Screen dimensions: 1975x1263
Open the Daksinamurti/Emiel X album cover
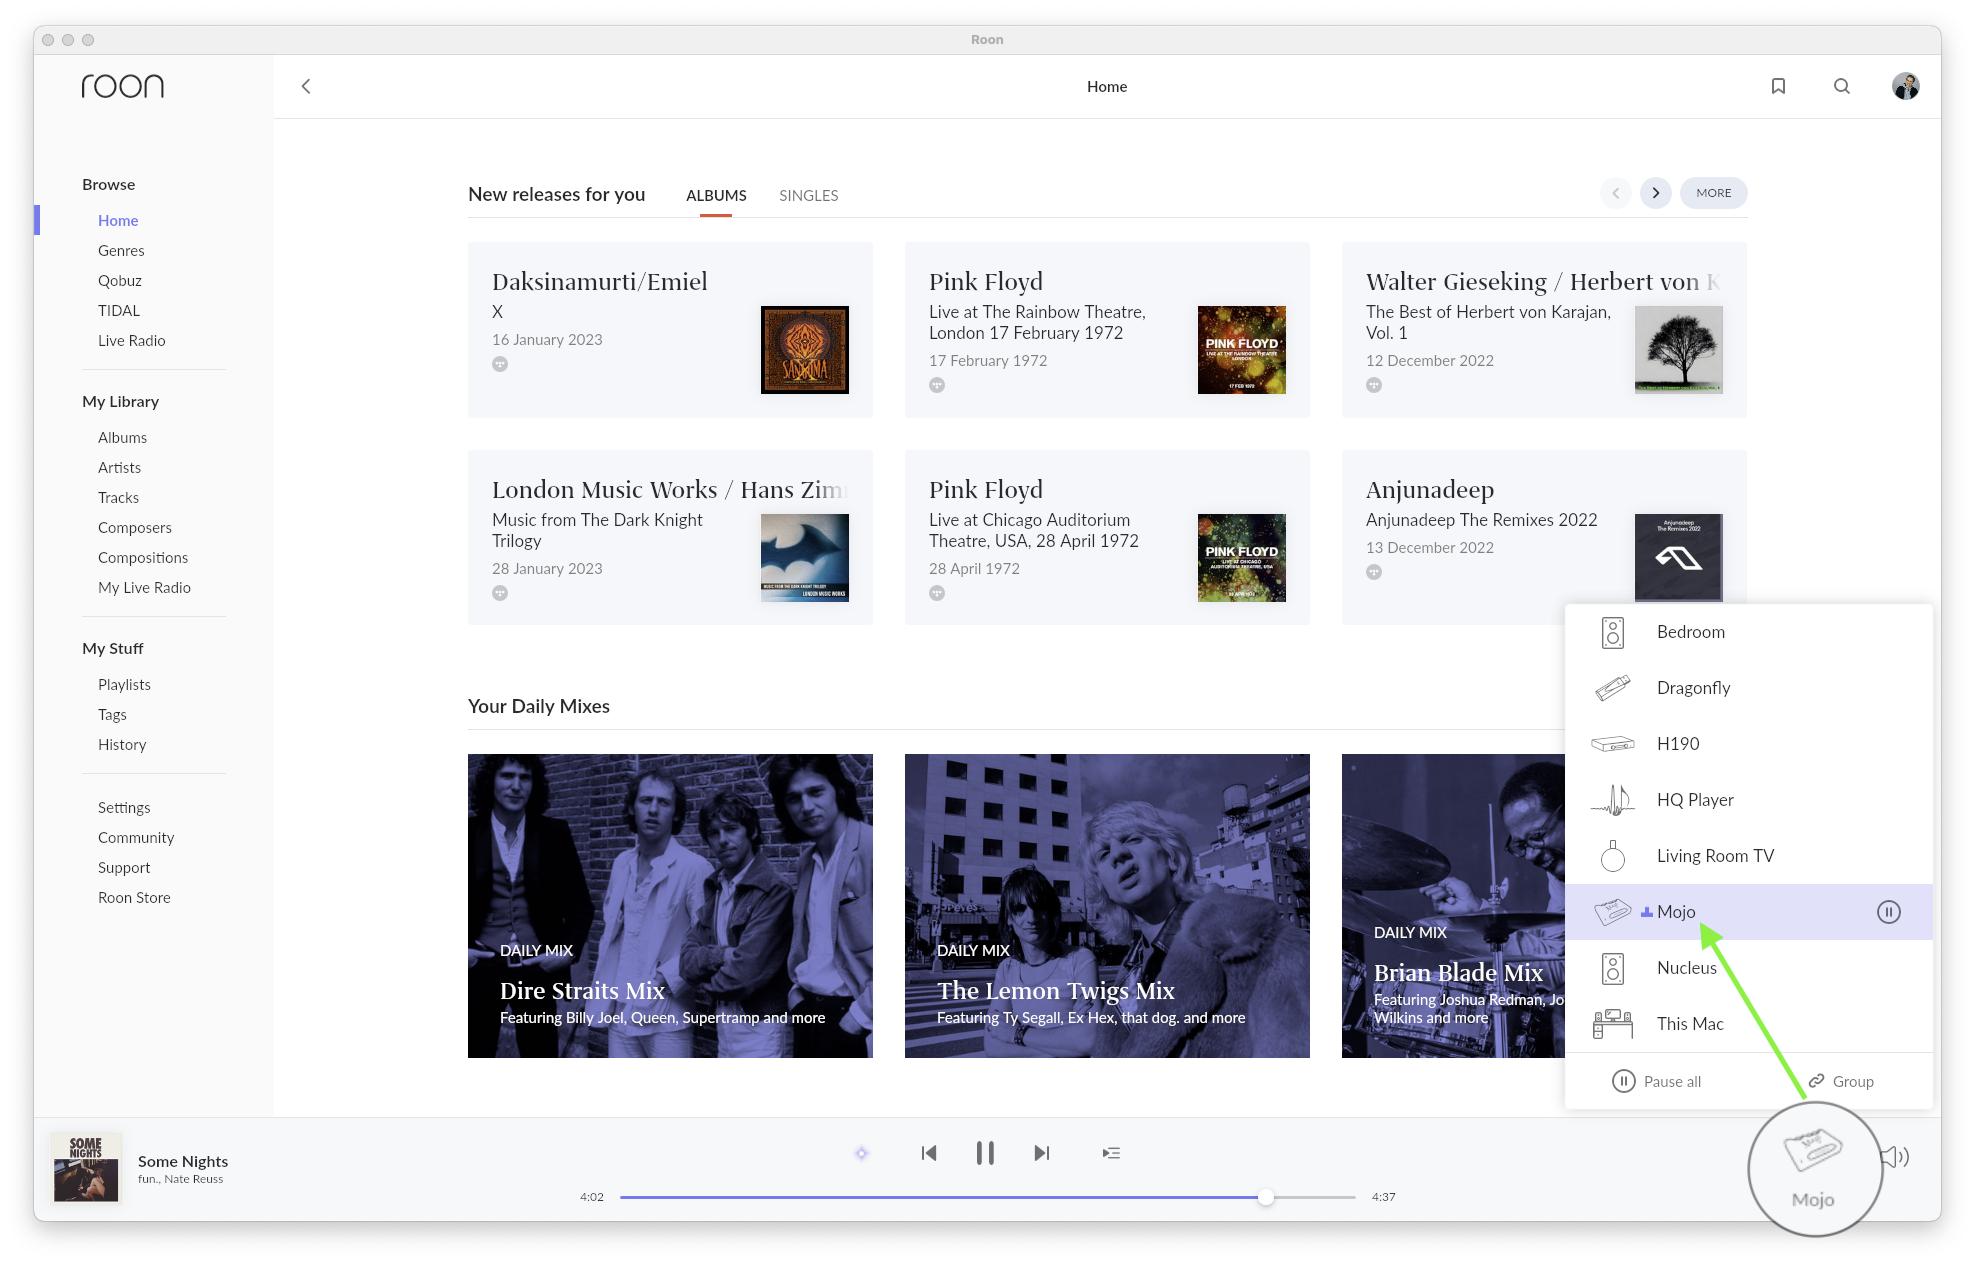tap(805, 350)
